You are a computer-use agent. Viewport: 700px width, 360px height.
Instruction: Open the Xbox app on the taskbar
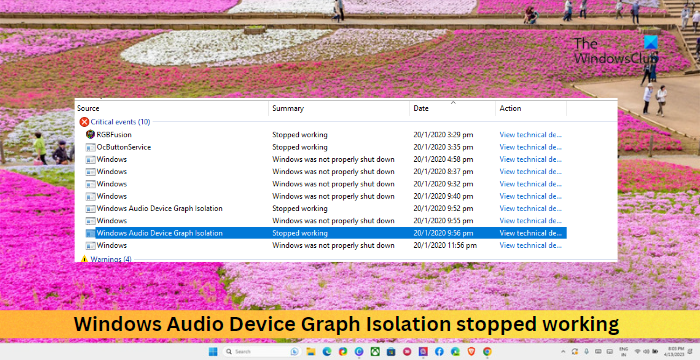[375, 352]
